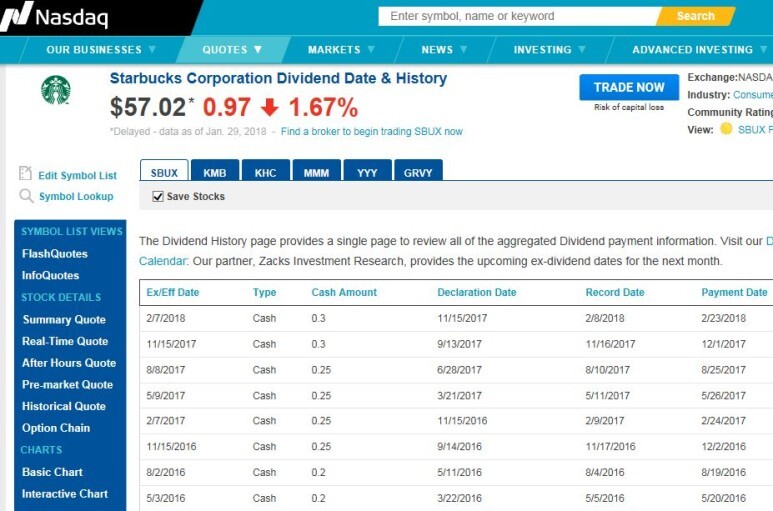Expand the Markets dropdown menu
Image resolution: width=773 pixels, height=511 pixels.
click(x=341, y=50)
